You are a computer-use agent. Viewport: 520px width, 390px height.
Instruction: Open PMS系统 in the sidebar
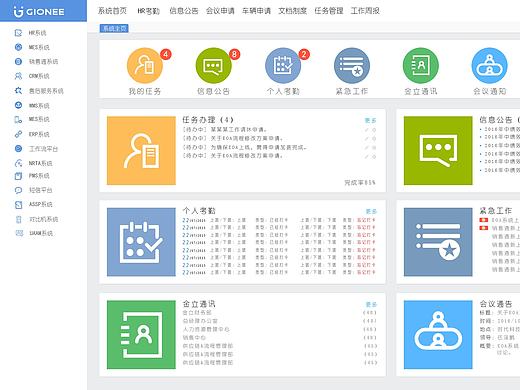[x=39, y=176]
